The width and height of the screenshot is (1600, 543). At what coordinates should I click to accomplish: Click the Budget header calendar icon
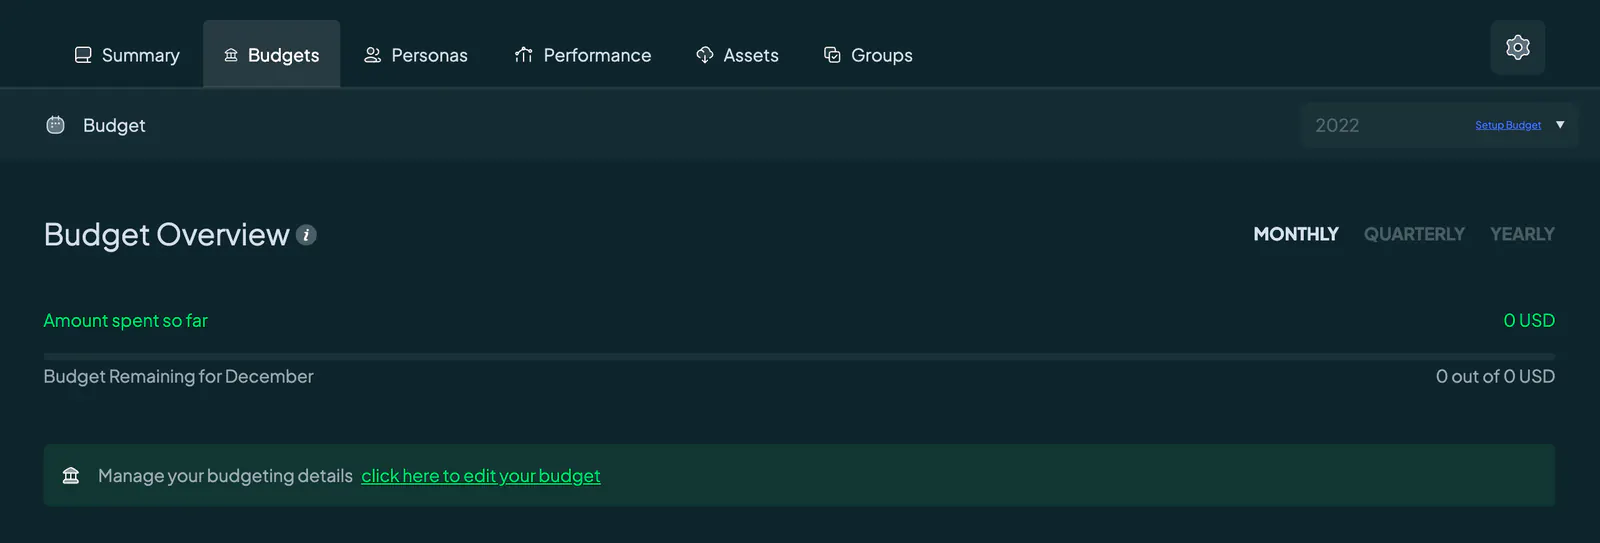tap(56, 125)
